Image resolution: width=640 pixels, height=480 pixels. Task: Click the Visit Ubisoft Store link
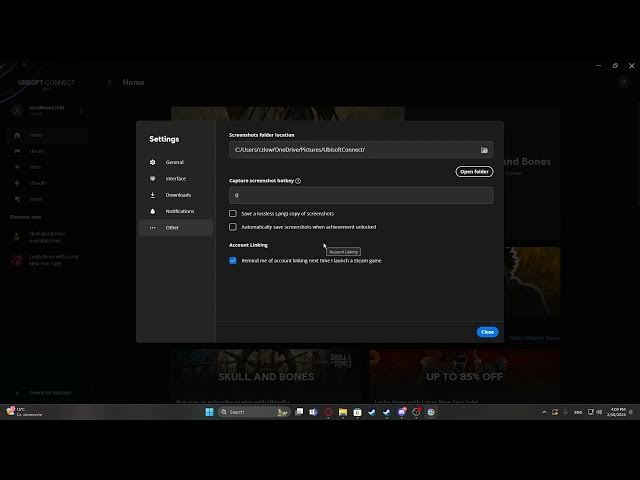coord(535,338)
